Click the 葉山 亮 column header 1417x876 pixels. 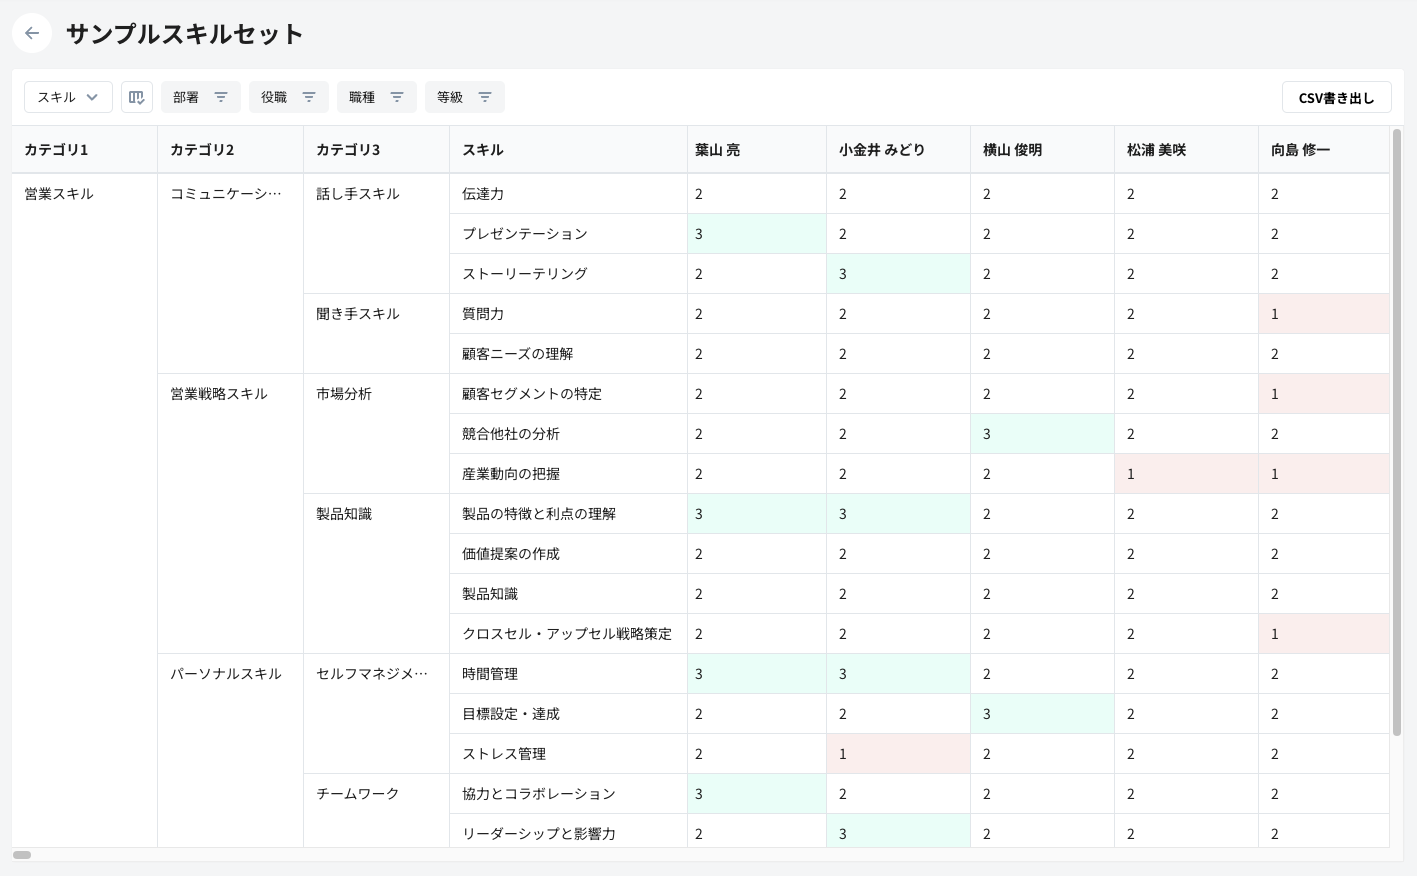pyautogui.click(x=717, y=150)
